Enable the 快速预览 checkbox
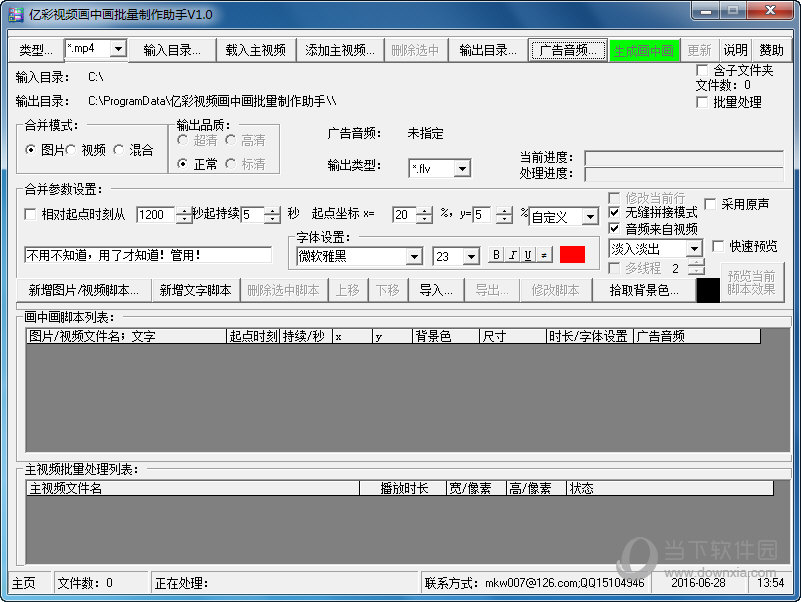Screen dimensions: 801x602 click(718, 247)
